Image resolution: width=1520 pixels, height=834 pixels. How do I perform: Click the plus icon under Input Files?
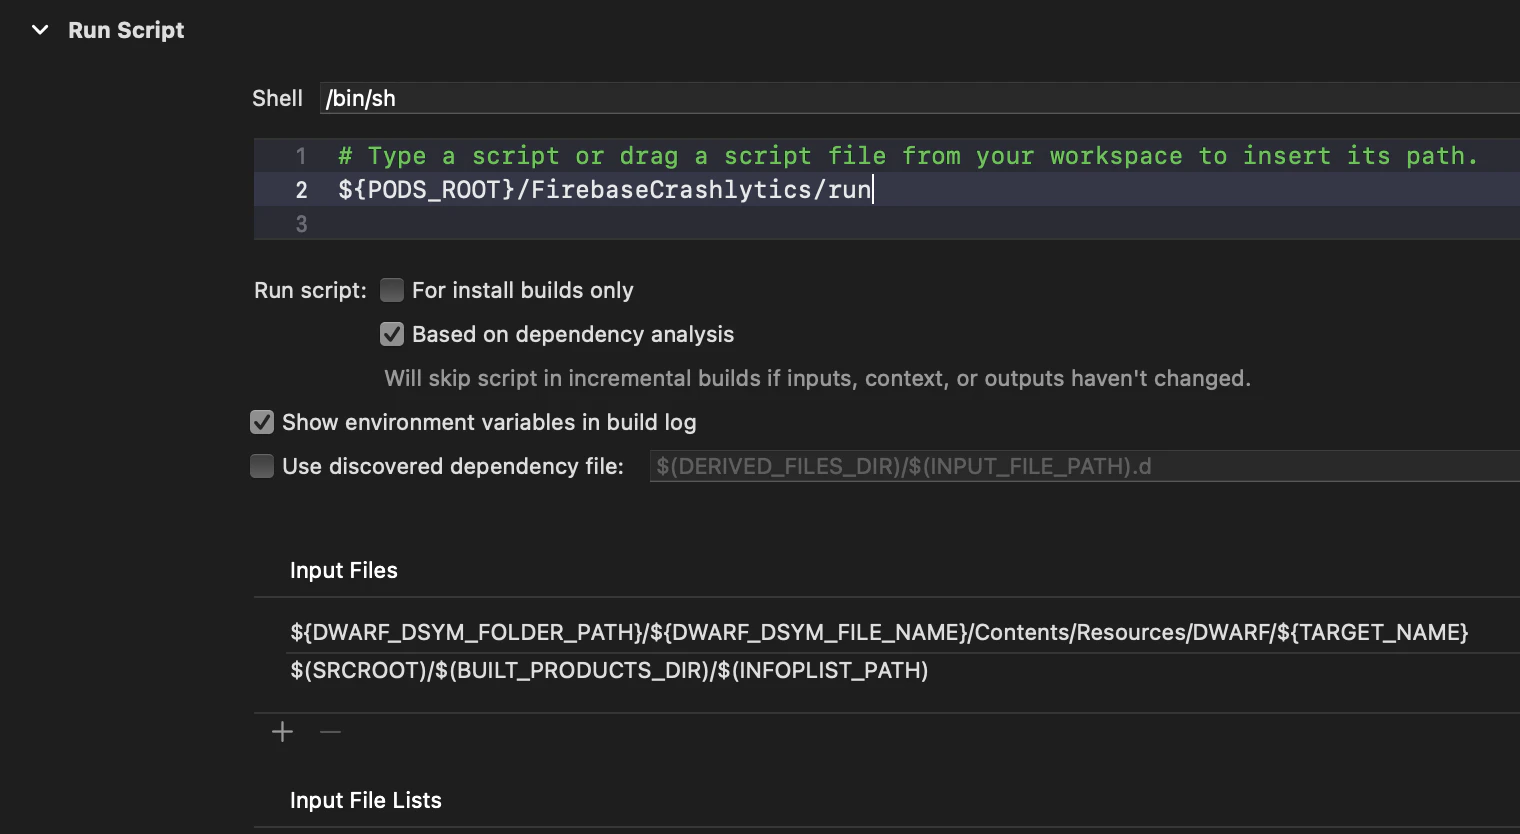282,732
